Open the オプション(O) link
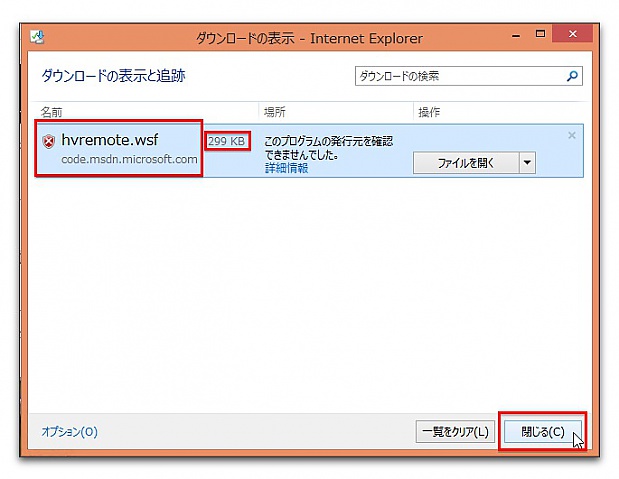The width and height of the screenshot is (619, 479). point(69,431)
